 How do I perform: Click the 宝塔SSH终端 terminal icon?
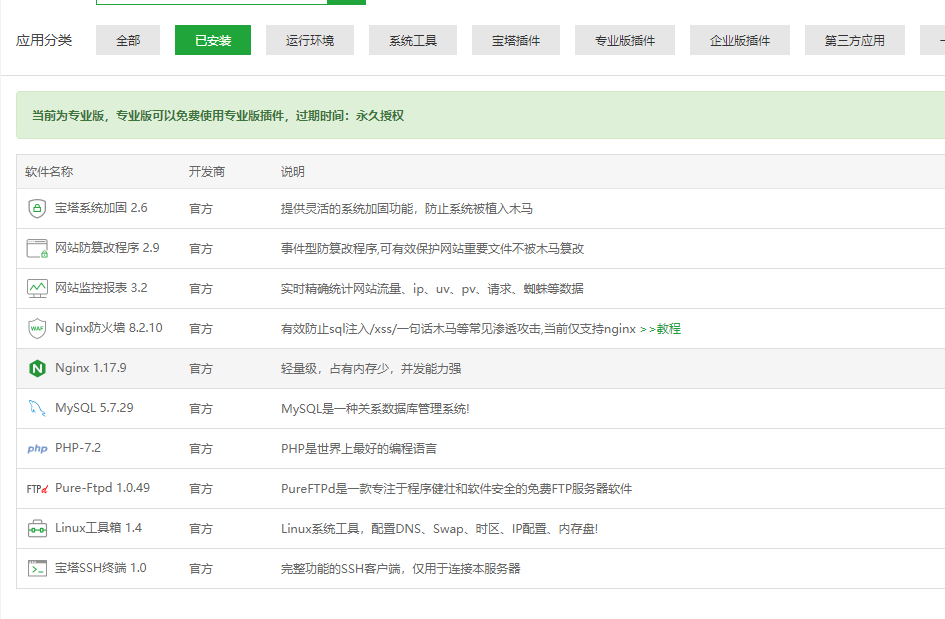37,568
